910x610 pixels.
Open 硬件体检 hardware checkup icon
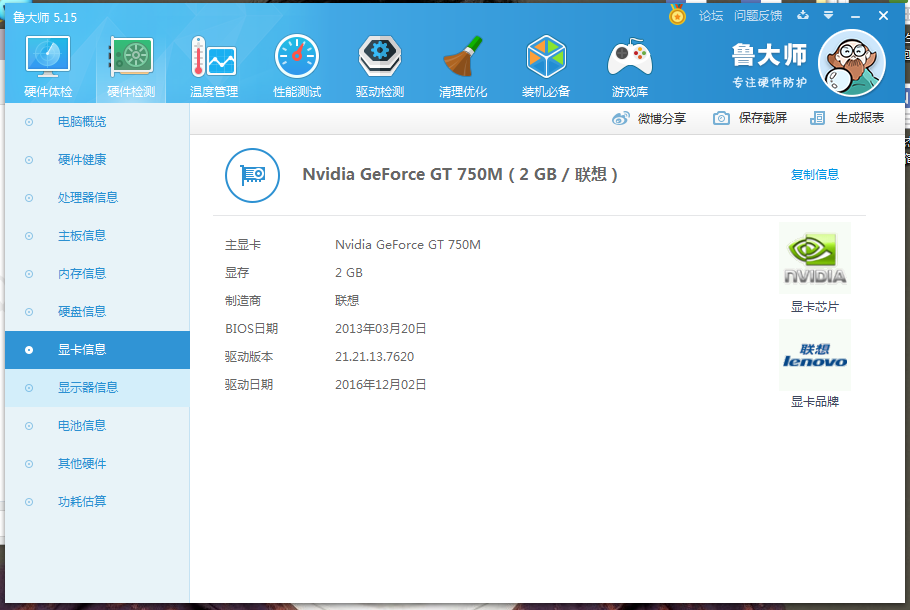[x=48, y=56]
